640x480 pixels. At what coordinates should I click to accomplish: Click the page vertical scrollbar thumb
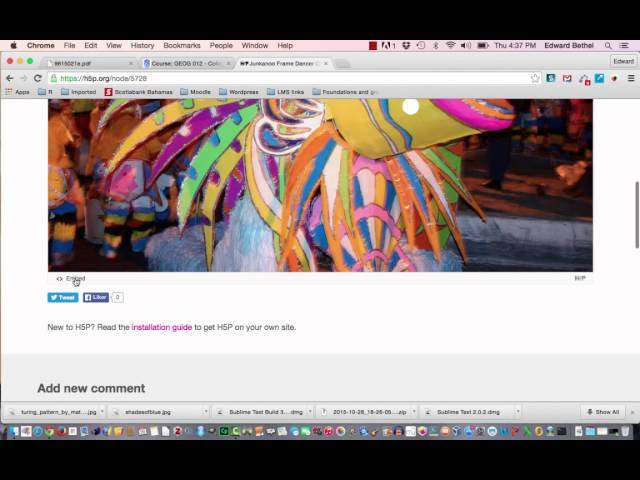click(637, 214)
